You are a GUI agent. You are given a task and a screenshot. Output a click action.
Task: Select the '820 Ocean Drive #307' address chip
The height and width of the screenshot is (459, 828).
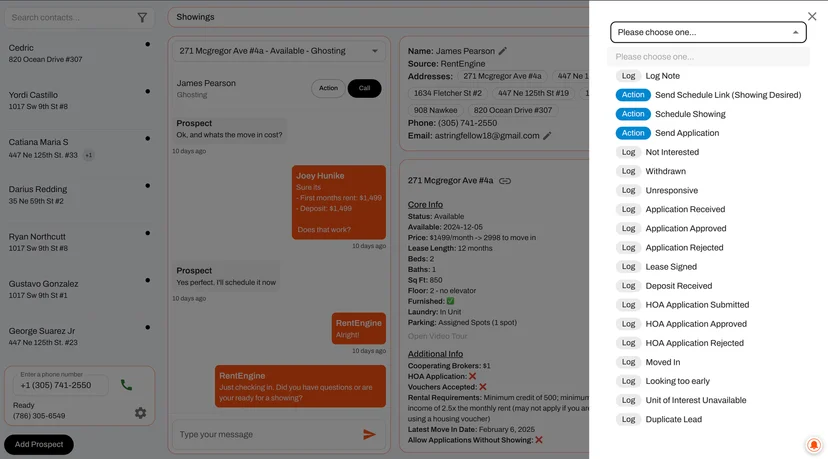[513, 110]
